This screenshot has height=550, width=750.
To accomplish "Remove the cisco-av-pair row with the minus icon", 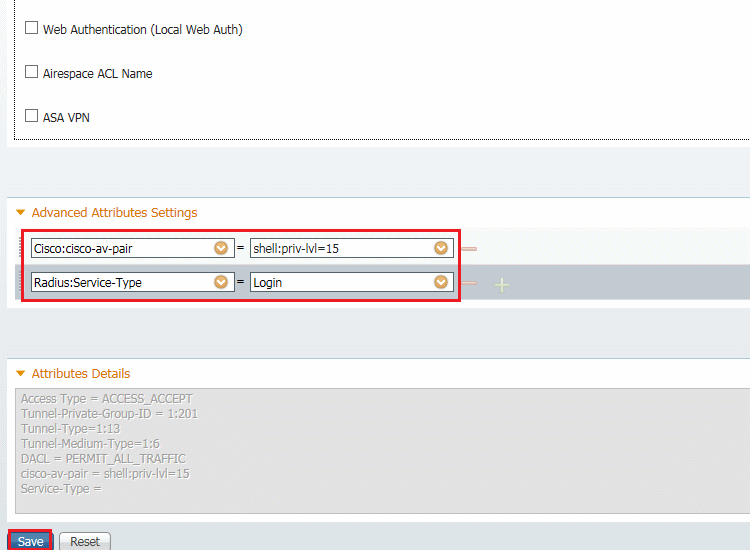I will tap(469, 249).
